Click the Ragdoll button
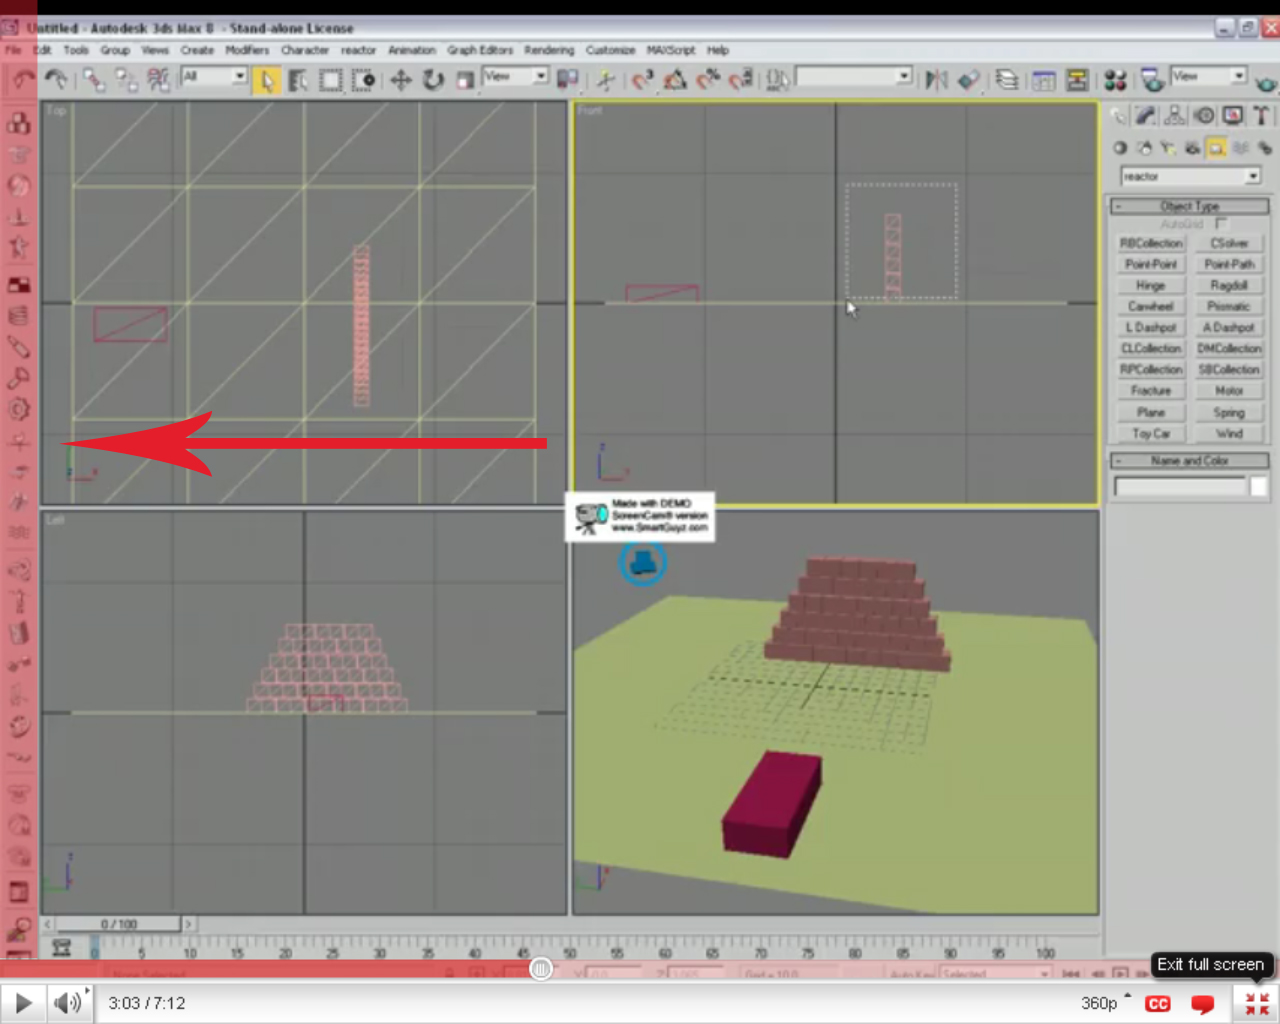This screenshot has height=1024, width=1280. point(1229,285)
